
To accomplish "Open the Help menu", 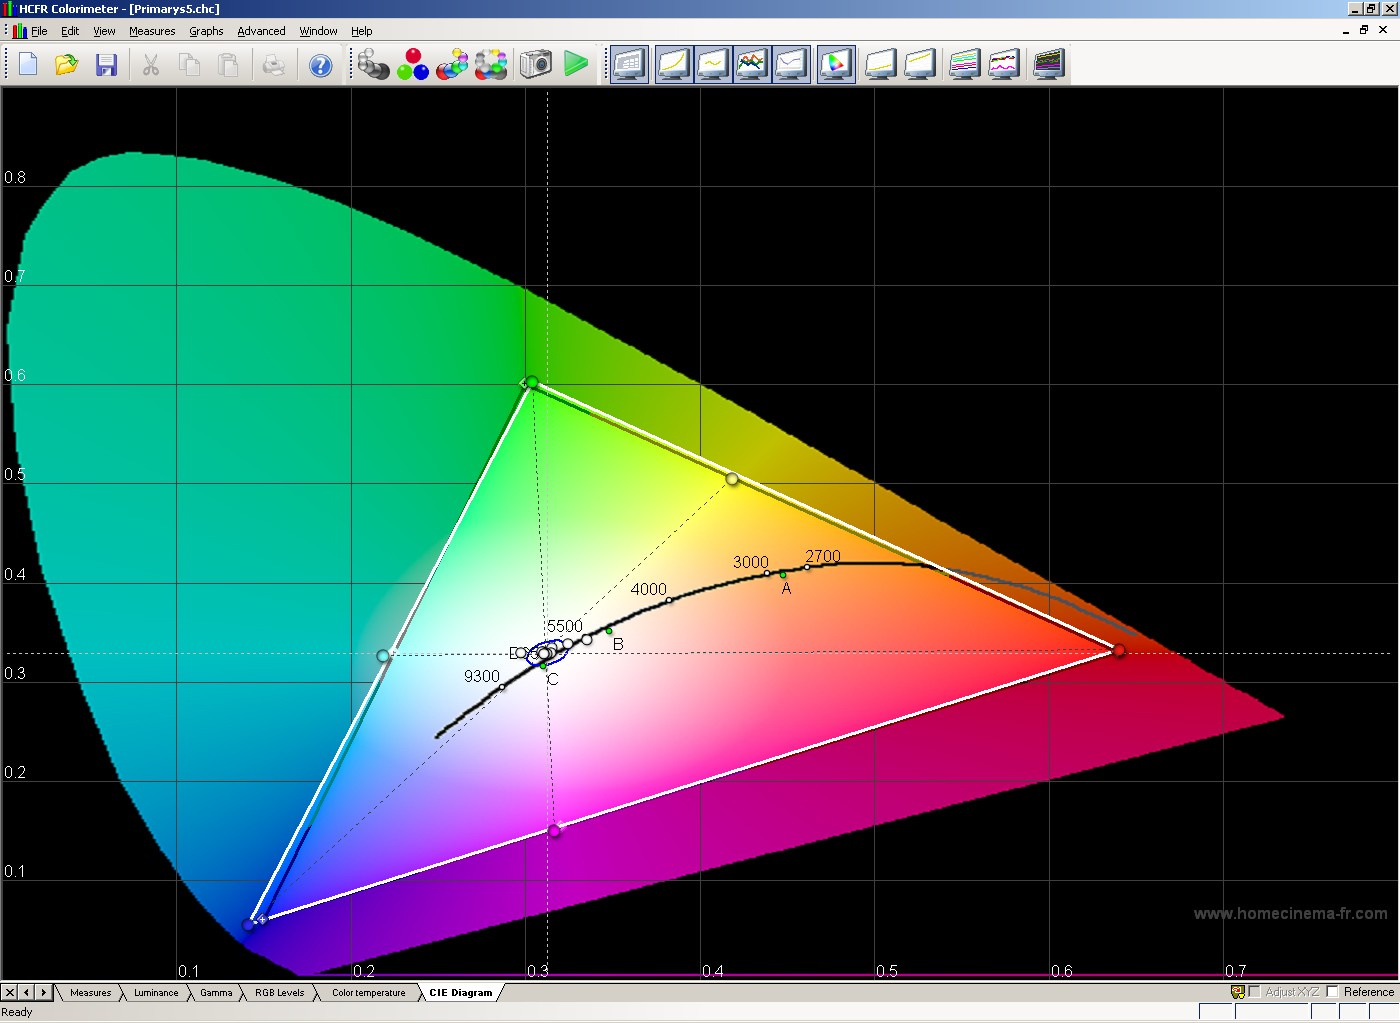I will 361,31.
